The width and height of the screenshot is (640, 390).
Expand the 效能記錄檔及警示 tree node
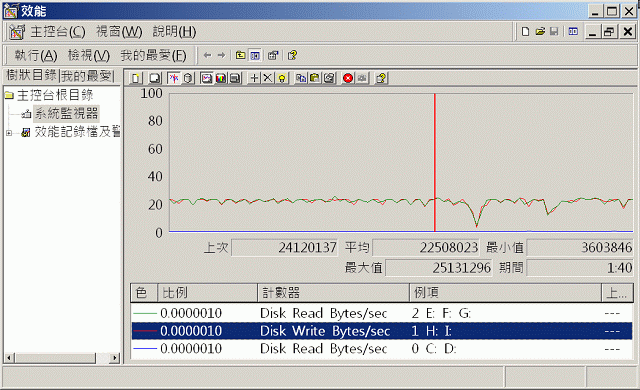[9, 133]
